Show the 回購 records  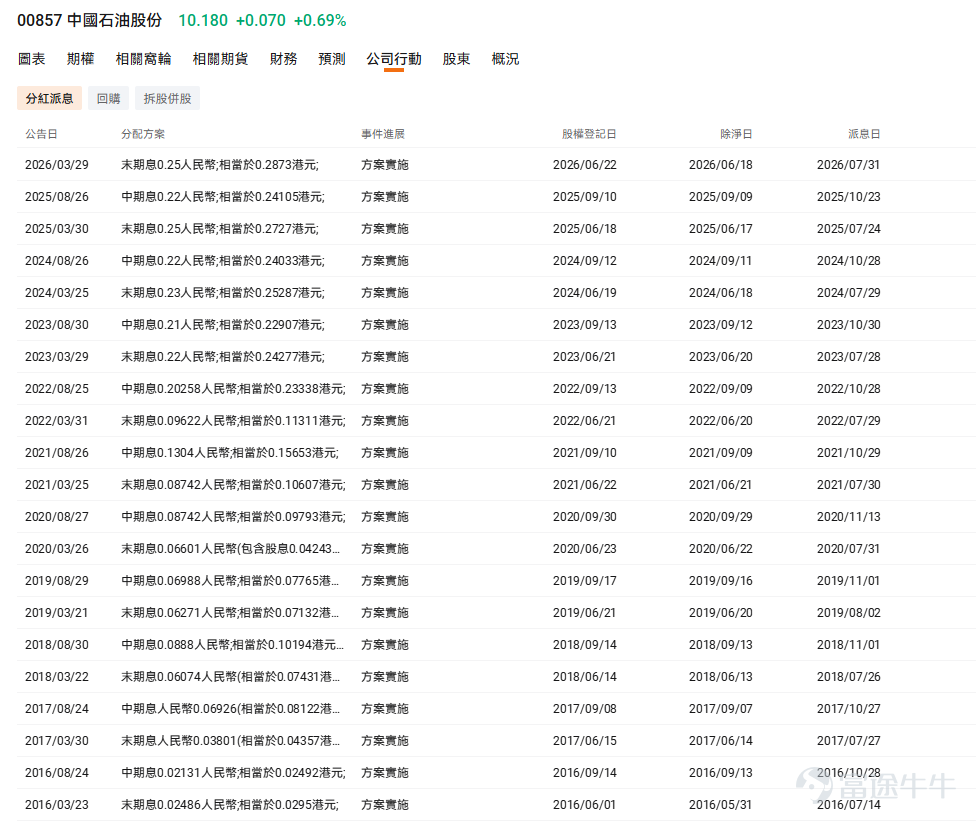pos(108,98)
